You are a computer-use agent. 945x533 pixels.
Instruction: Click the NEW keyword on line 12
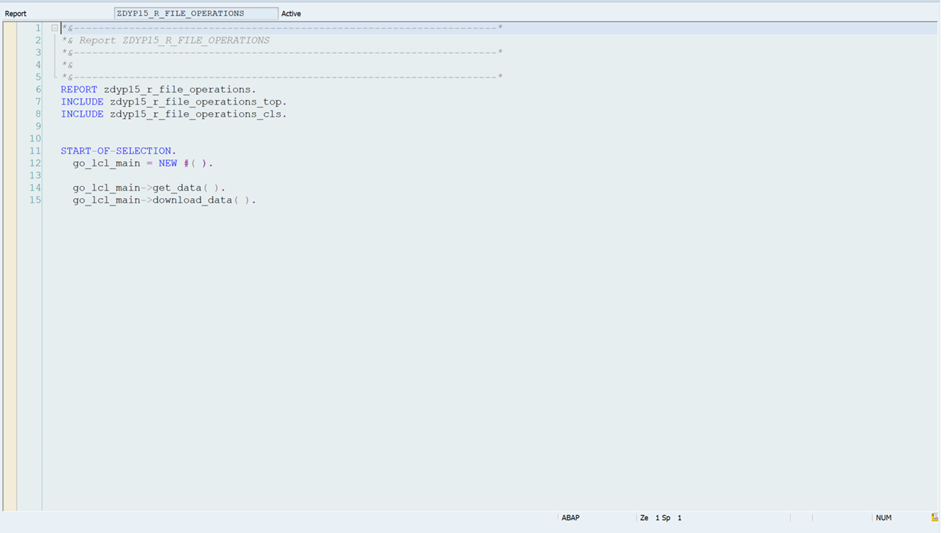(168, 163)
